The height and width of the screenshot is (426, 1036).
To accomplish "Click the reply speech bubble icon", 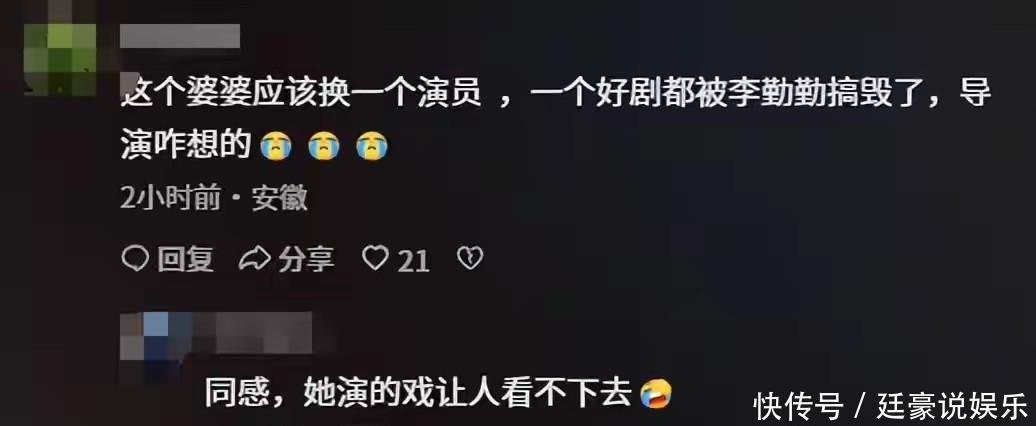I will coord(135,259).
